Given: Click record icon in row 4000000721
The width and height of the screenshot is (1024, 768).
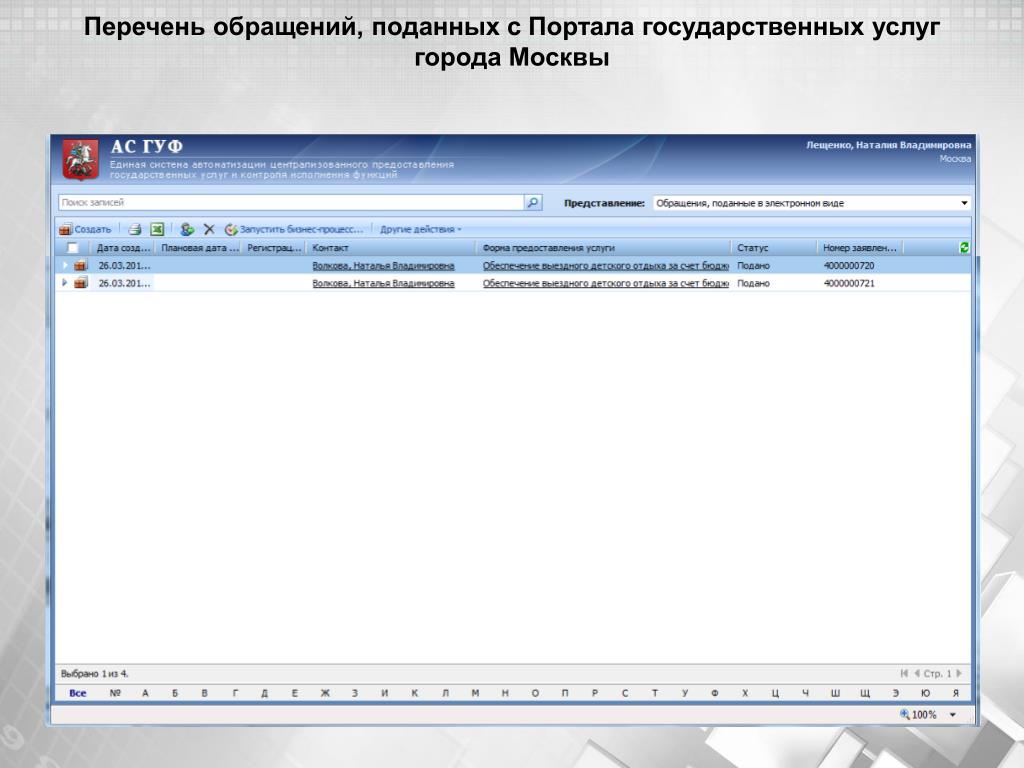Looking at the screenshot, I should click(81, 283).
